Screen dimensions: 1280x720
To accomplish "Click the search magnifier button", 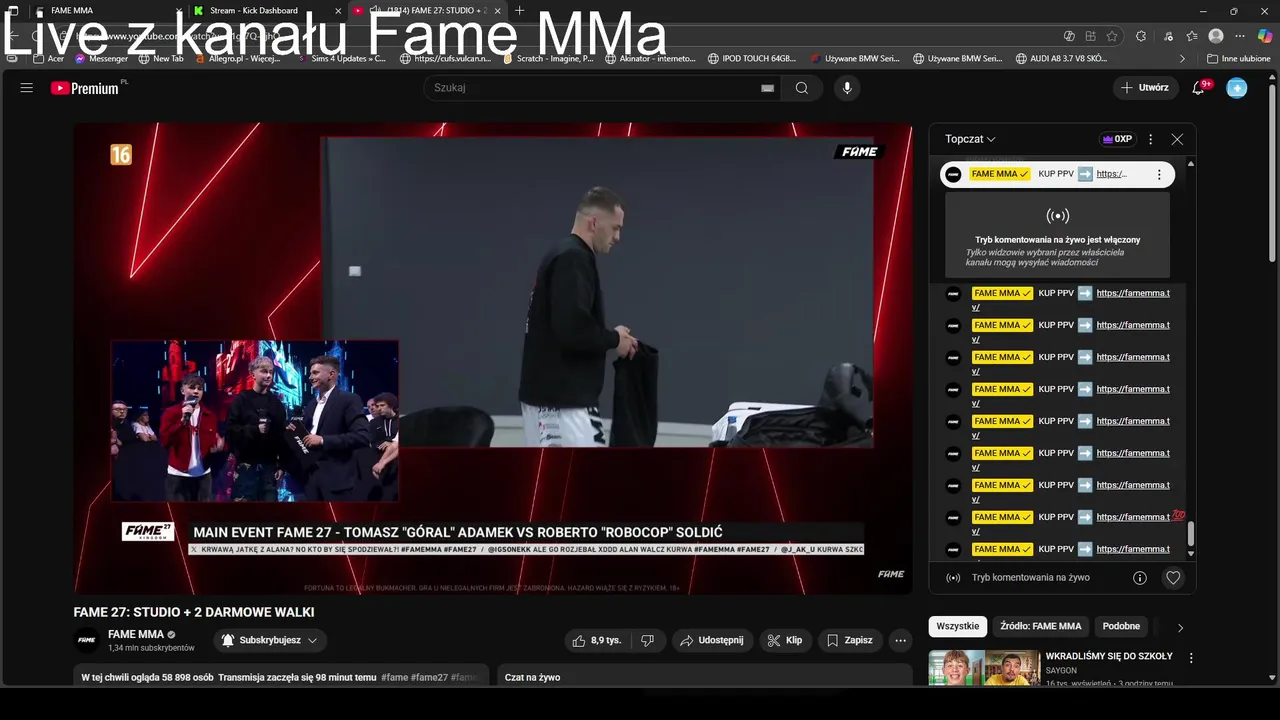I will pyautogui.click(x=802, y=88).
